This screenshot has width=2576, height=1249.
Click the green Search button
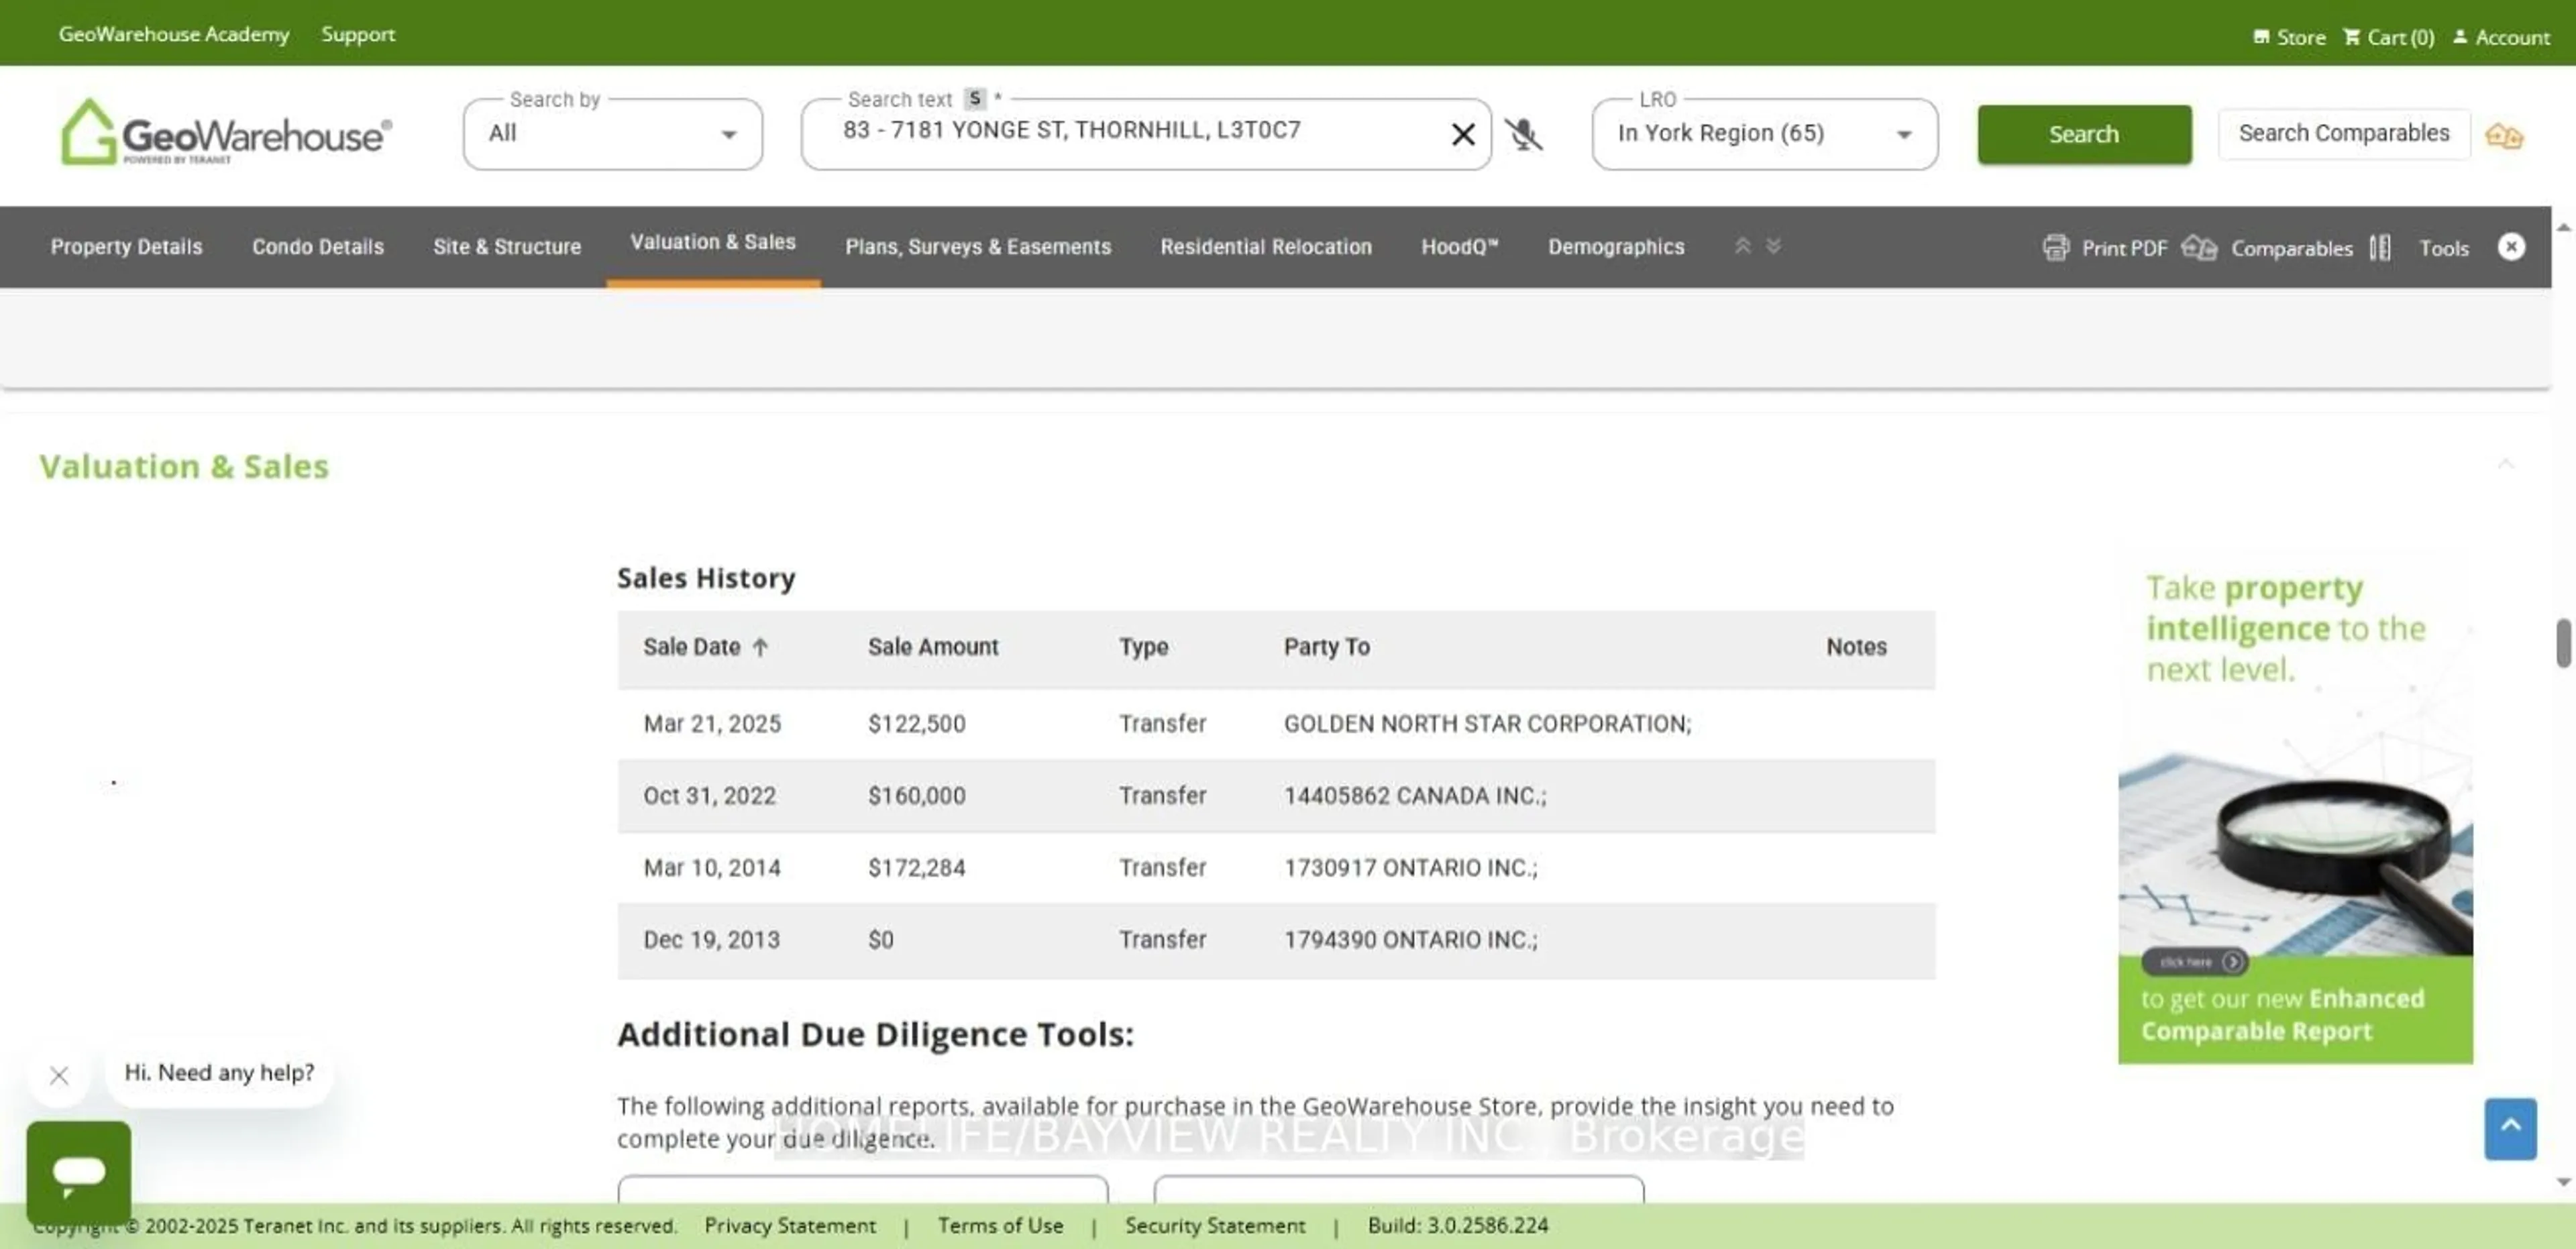(x=2084, y=134)
